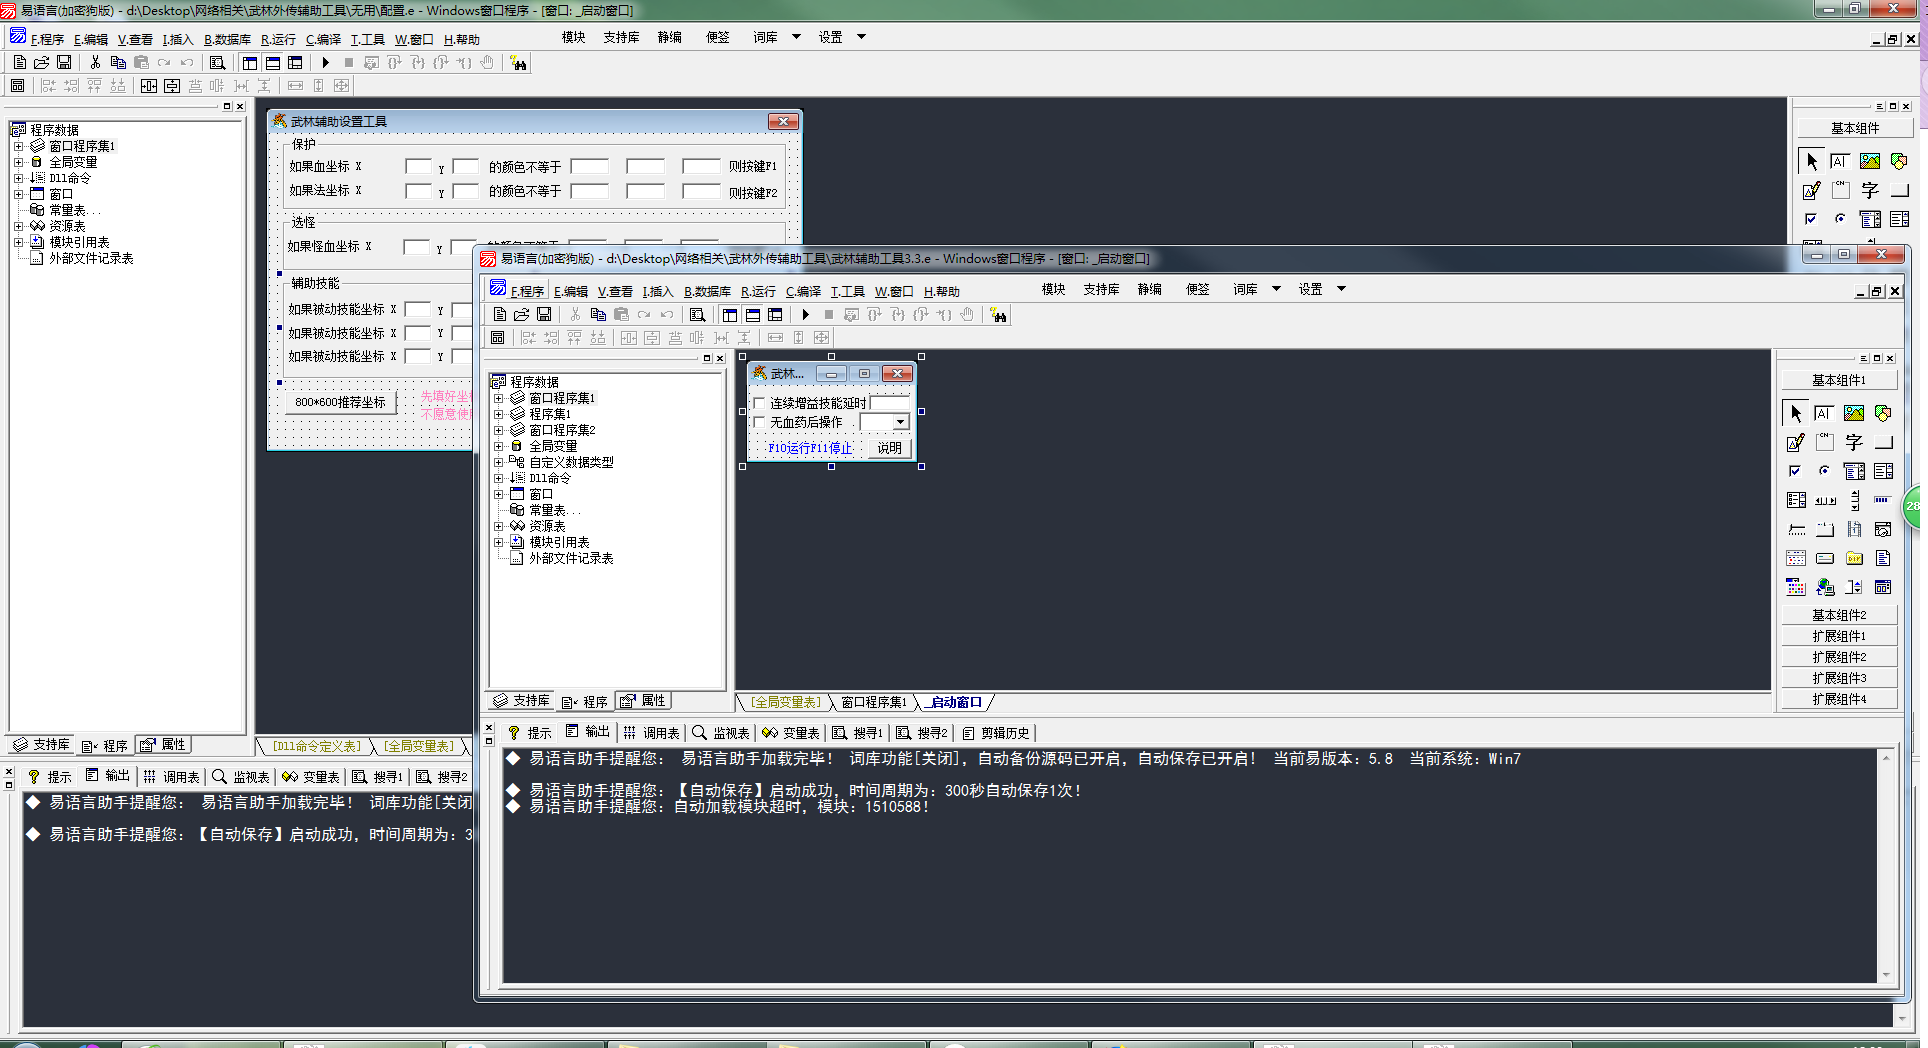Click binoculars help-search icon in front window toolbar
The width and height of the screenshot is (1928, 1048).
point(998,315)
